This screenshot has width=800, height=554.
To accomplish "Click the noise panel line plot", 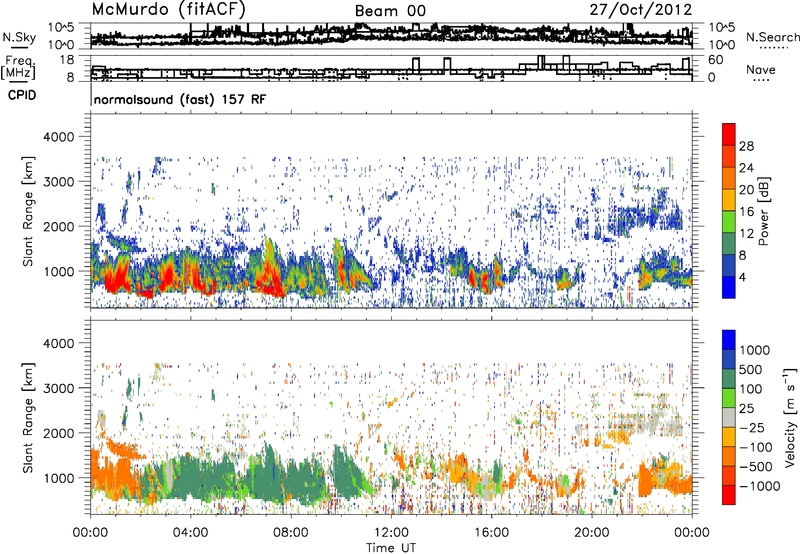I will (x=391, y=35).
